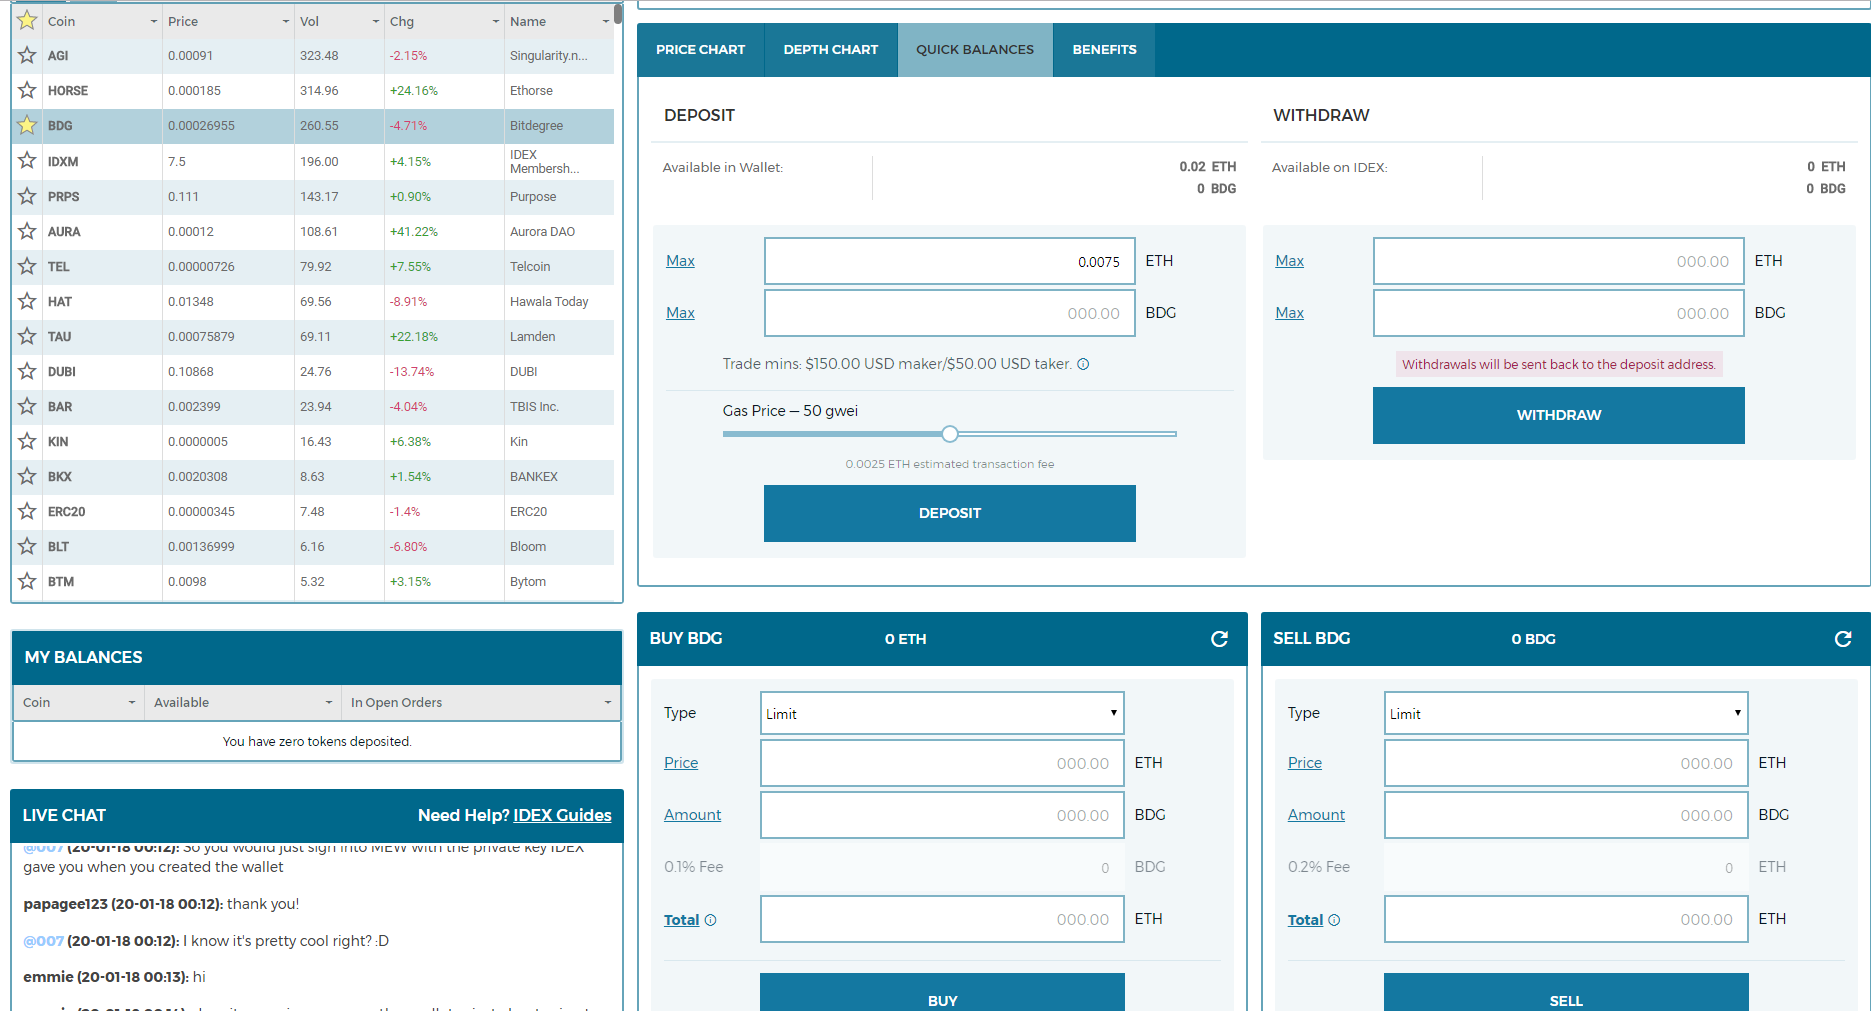Open trade minimums info icon
Viewport: 1871px width, 1011px height.
[1083, 364]
